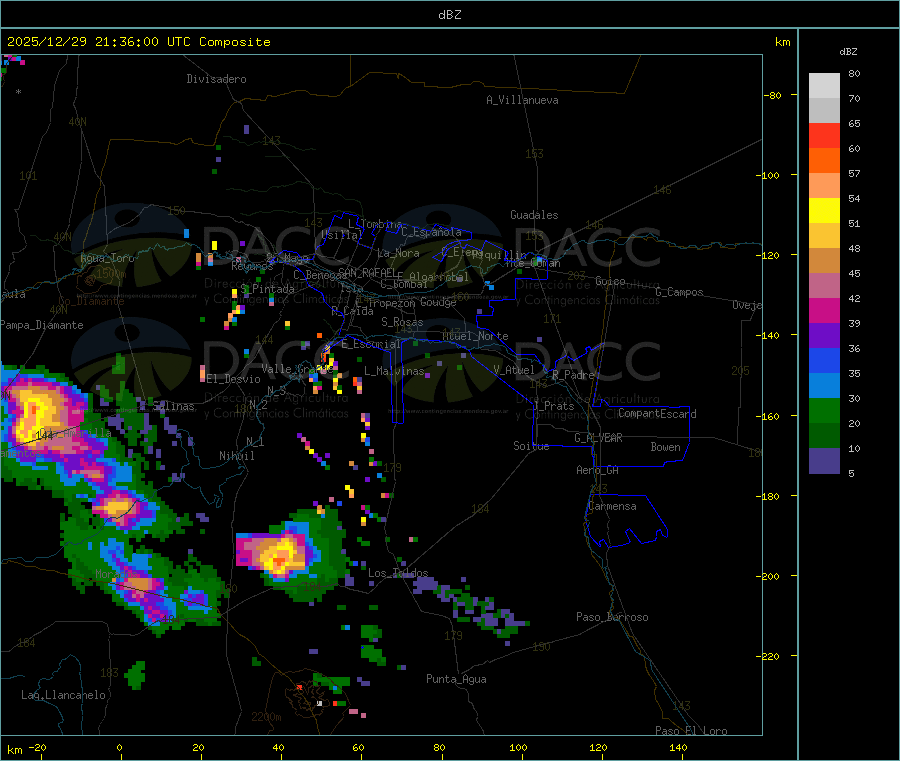900x761 pixels.
Task: Click the G_Campos location label
Action: click(x=680, y=292)
